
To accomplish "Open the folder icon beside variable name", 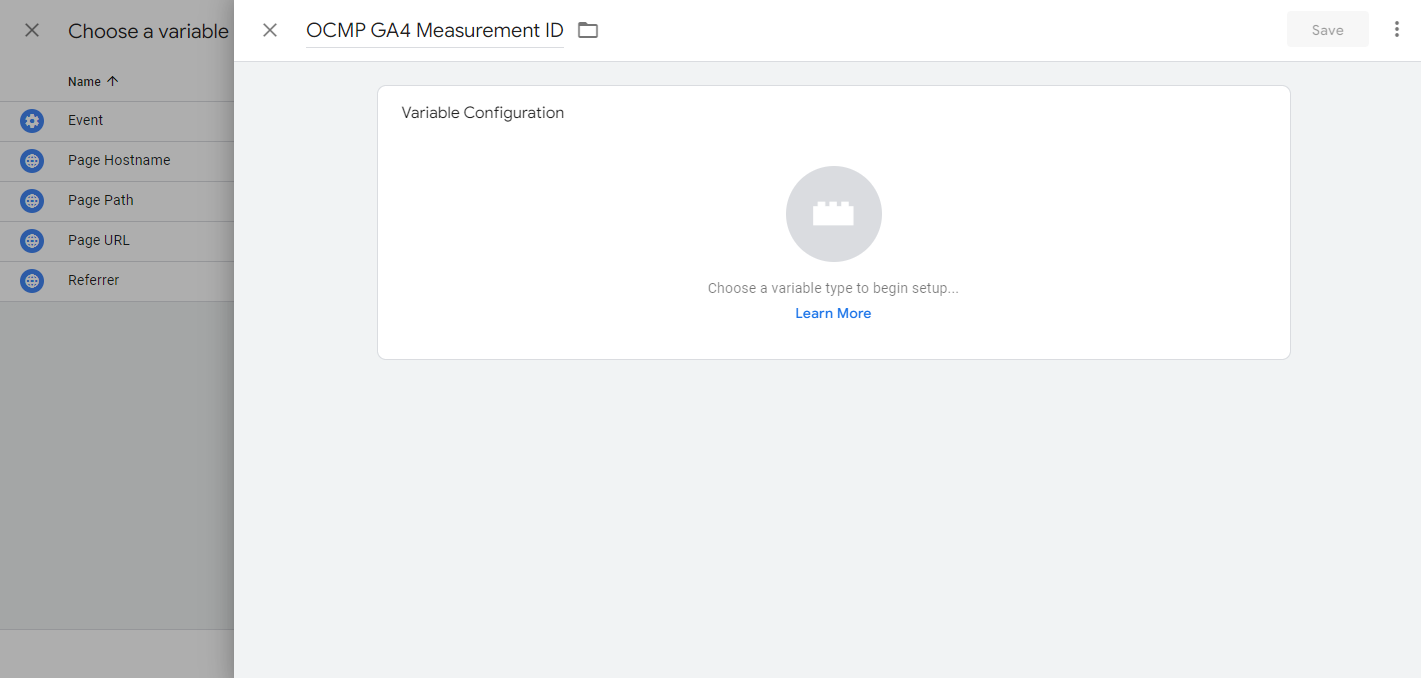I will [588, 30].
